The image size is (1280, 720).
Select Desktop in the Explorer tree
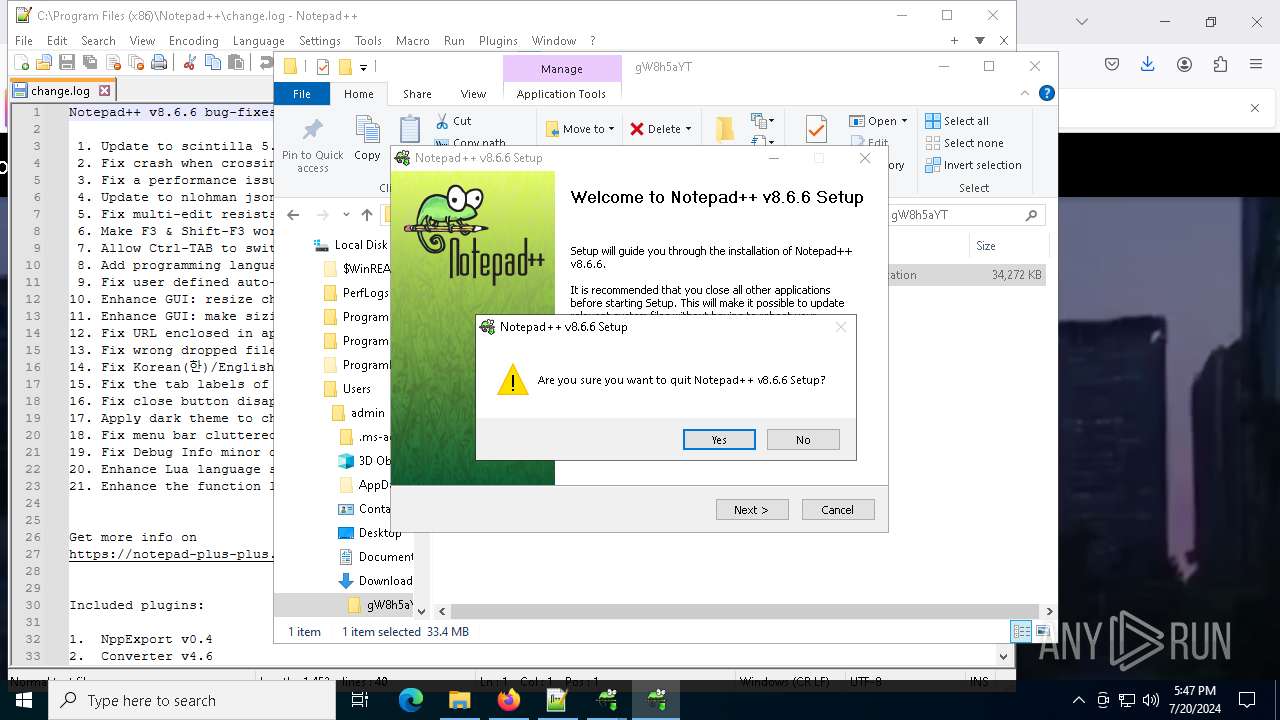tap(369, 533)
